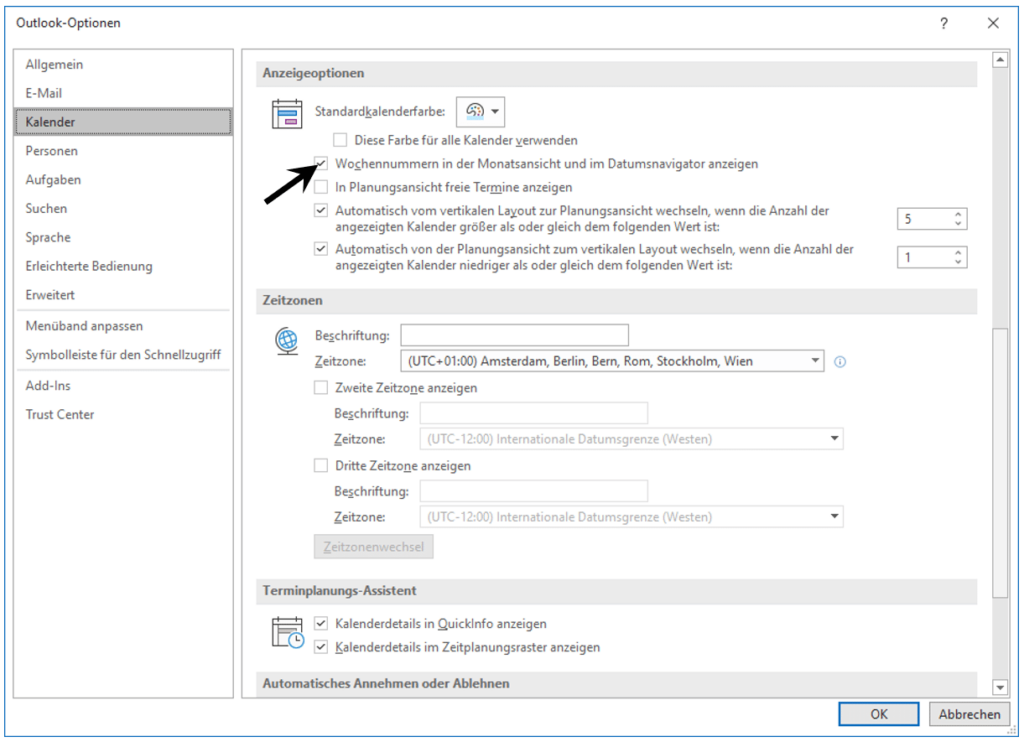The width and height of the screenshot is (1024, 742).
Task: Uncheck 'Kalenderdetails im Zeitplanungsraster anzeigen'
Action: pyautogui.click(x=321, y=647)
